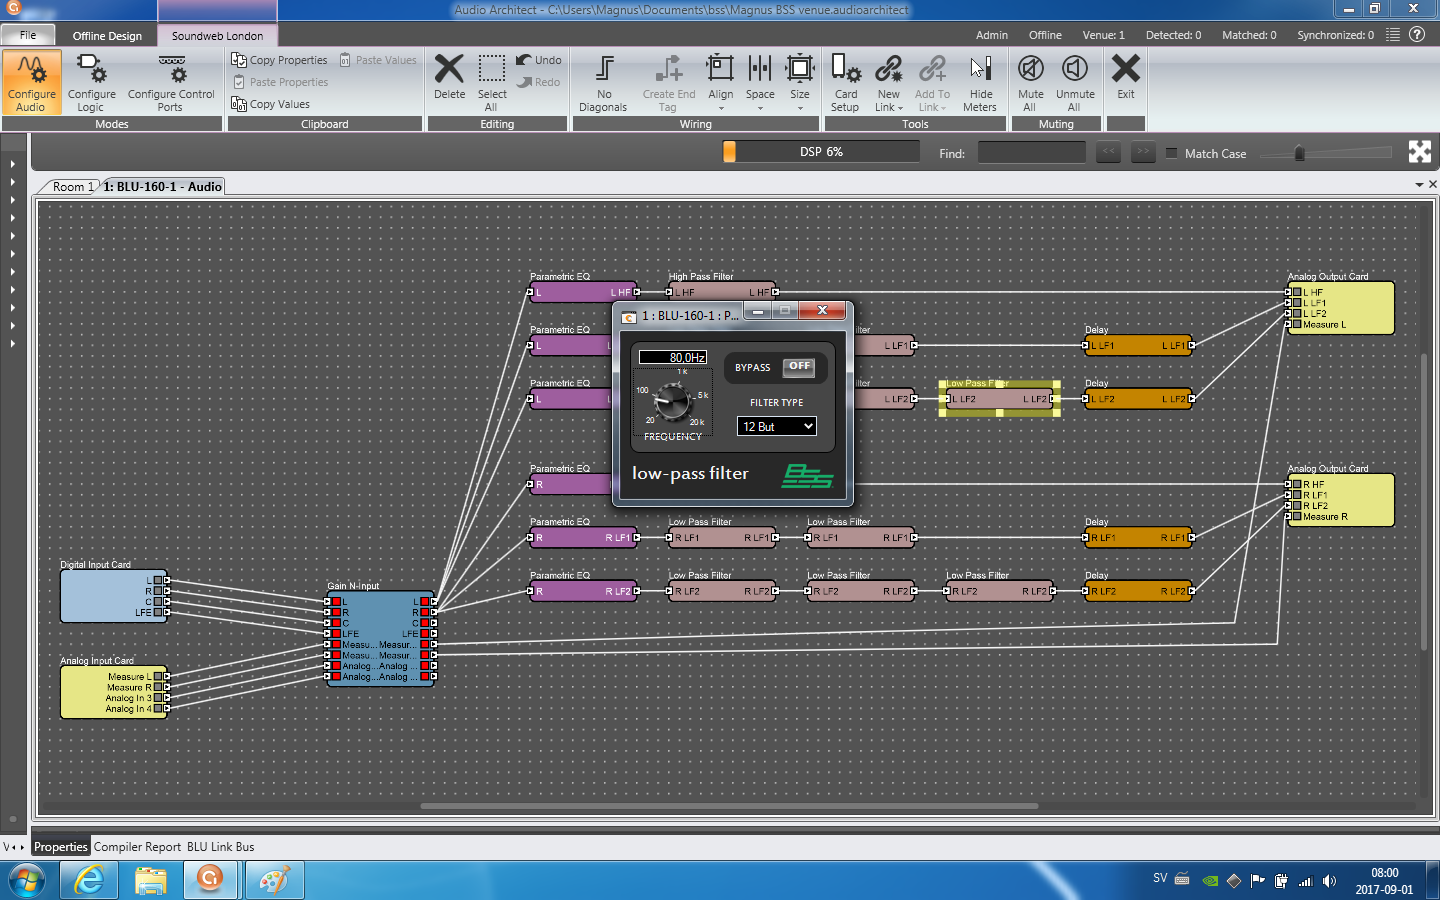
Task: Click the 80.0Hz frequency field
Action: coord(673,357)
